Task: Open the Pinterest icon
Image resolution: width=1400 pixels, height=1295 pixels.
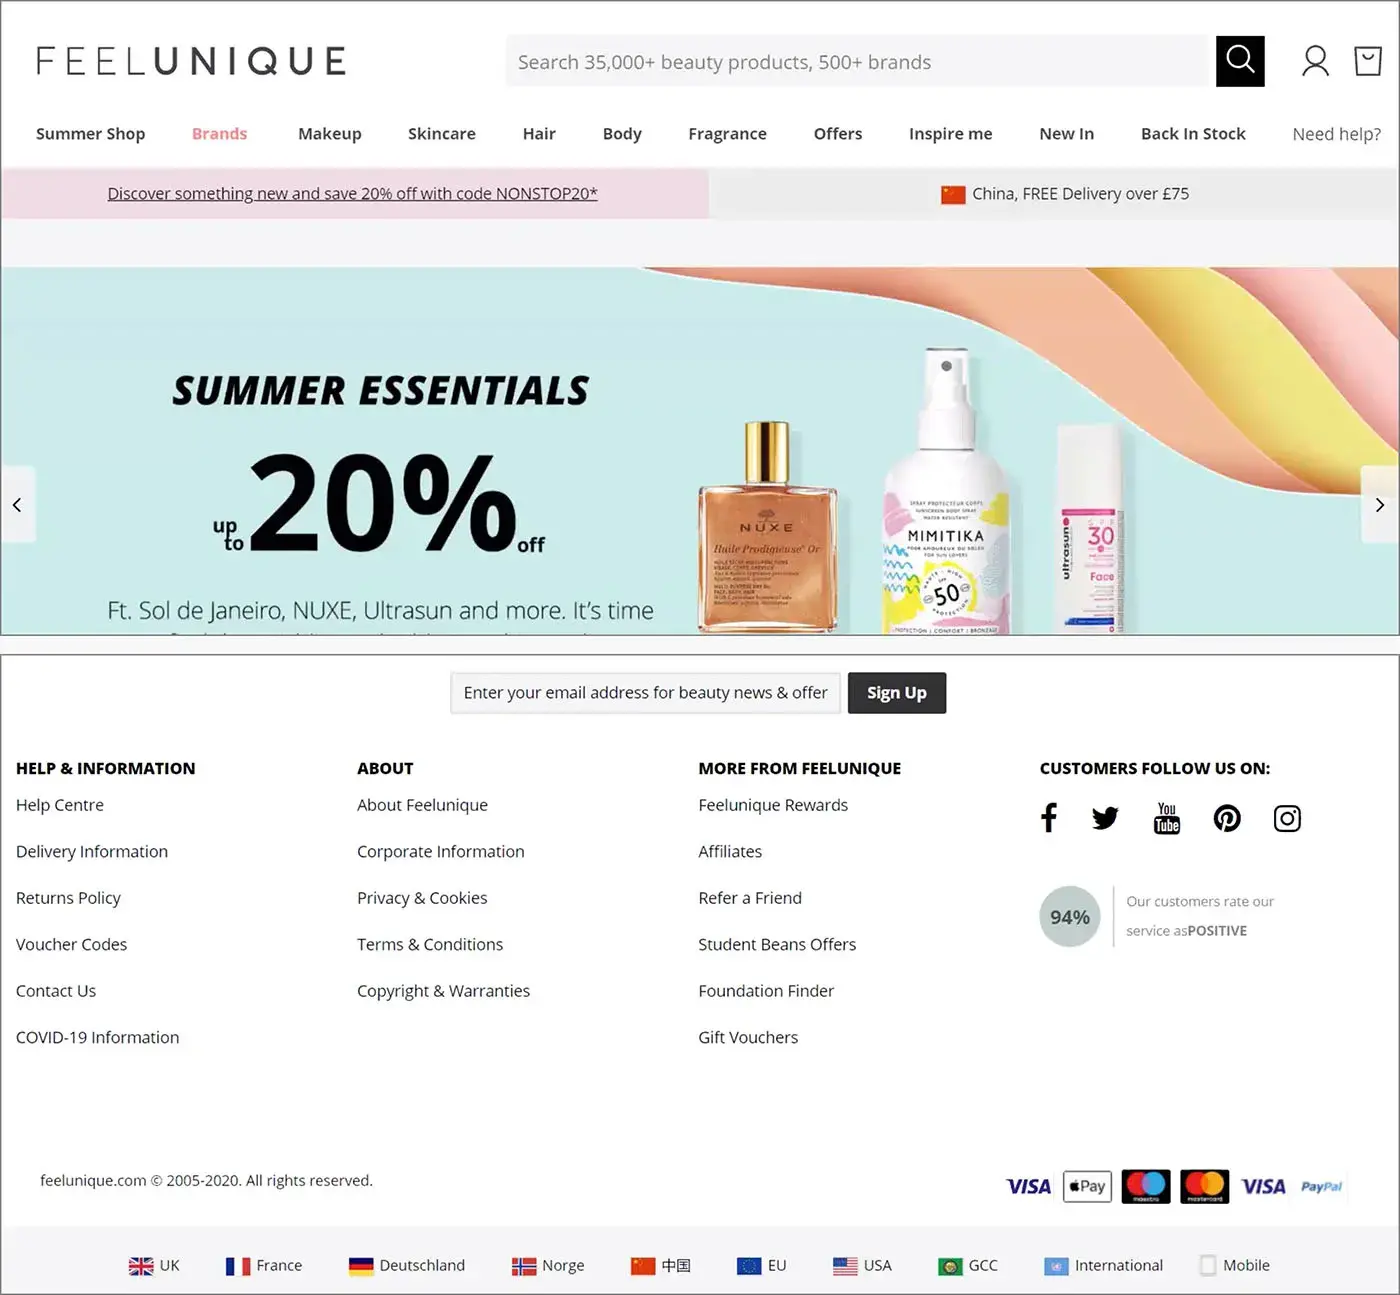Action: coord(1227,818)
